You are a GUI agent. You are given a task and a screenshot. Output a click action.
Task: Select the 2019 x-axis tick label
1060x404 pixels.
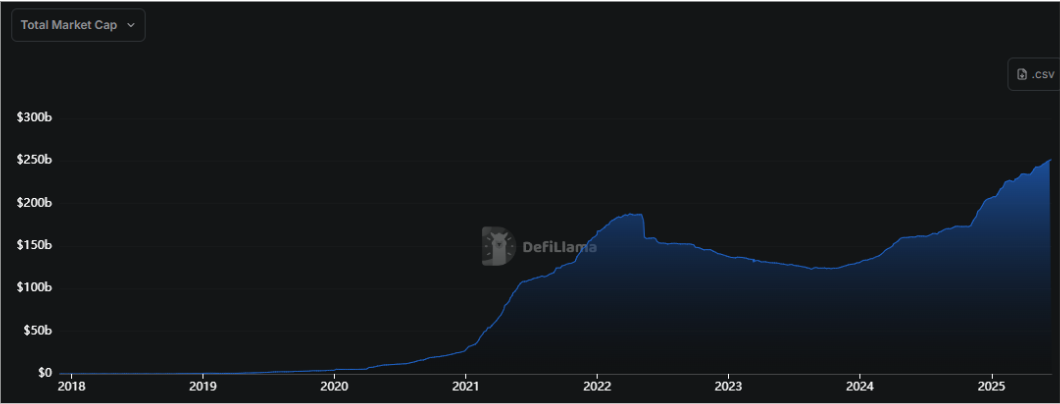click(x=203, y=386)
